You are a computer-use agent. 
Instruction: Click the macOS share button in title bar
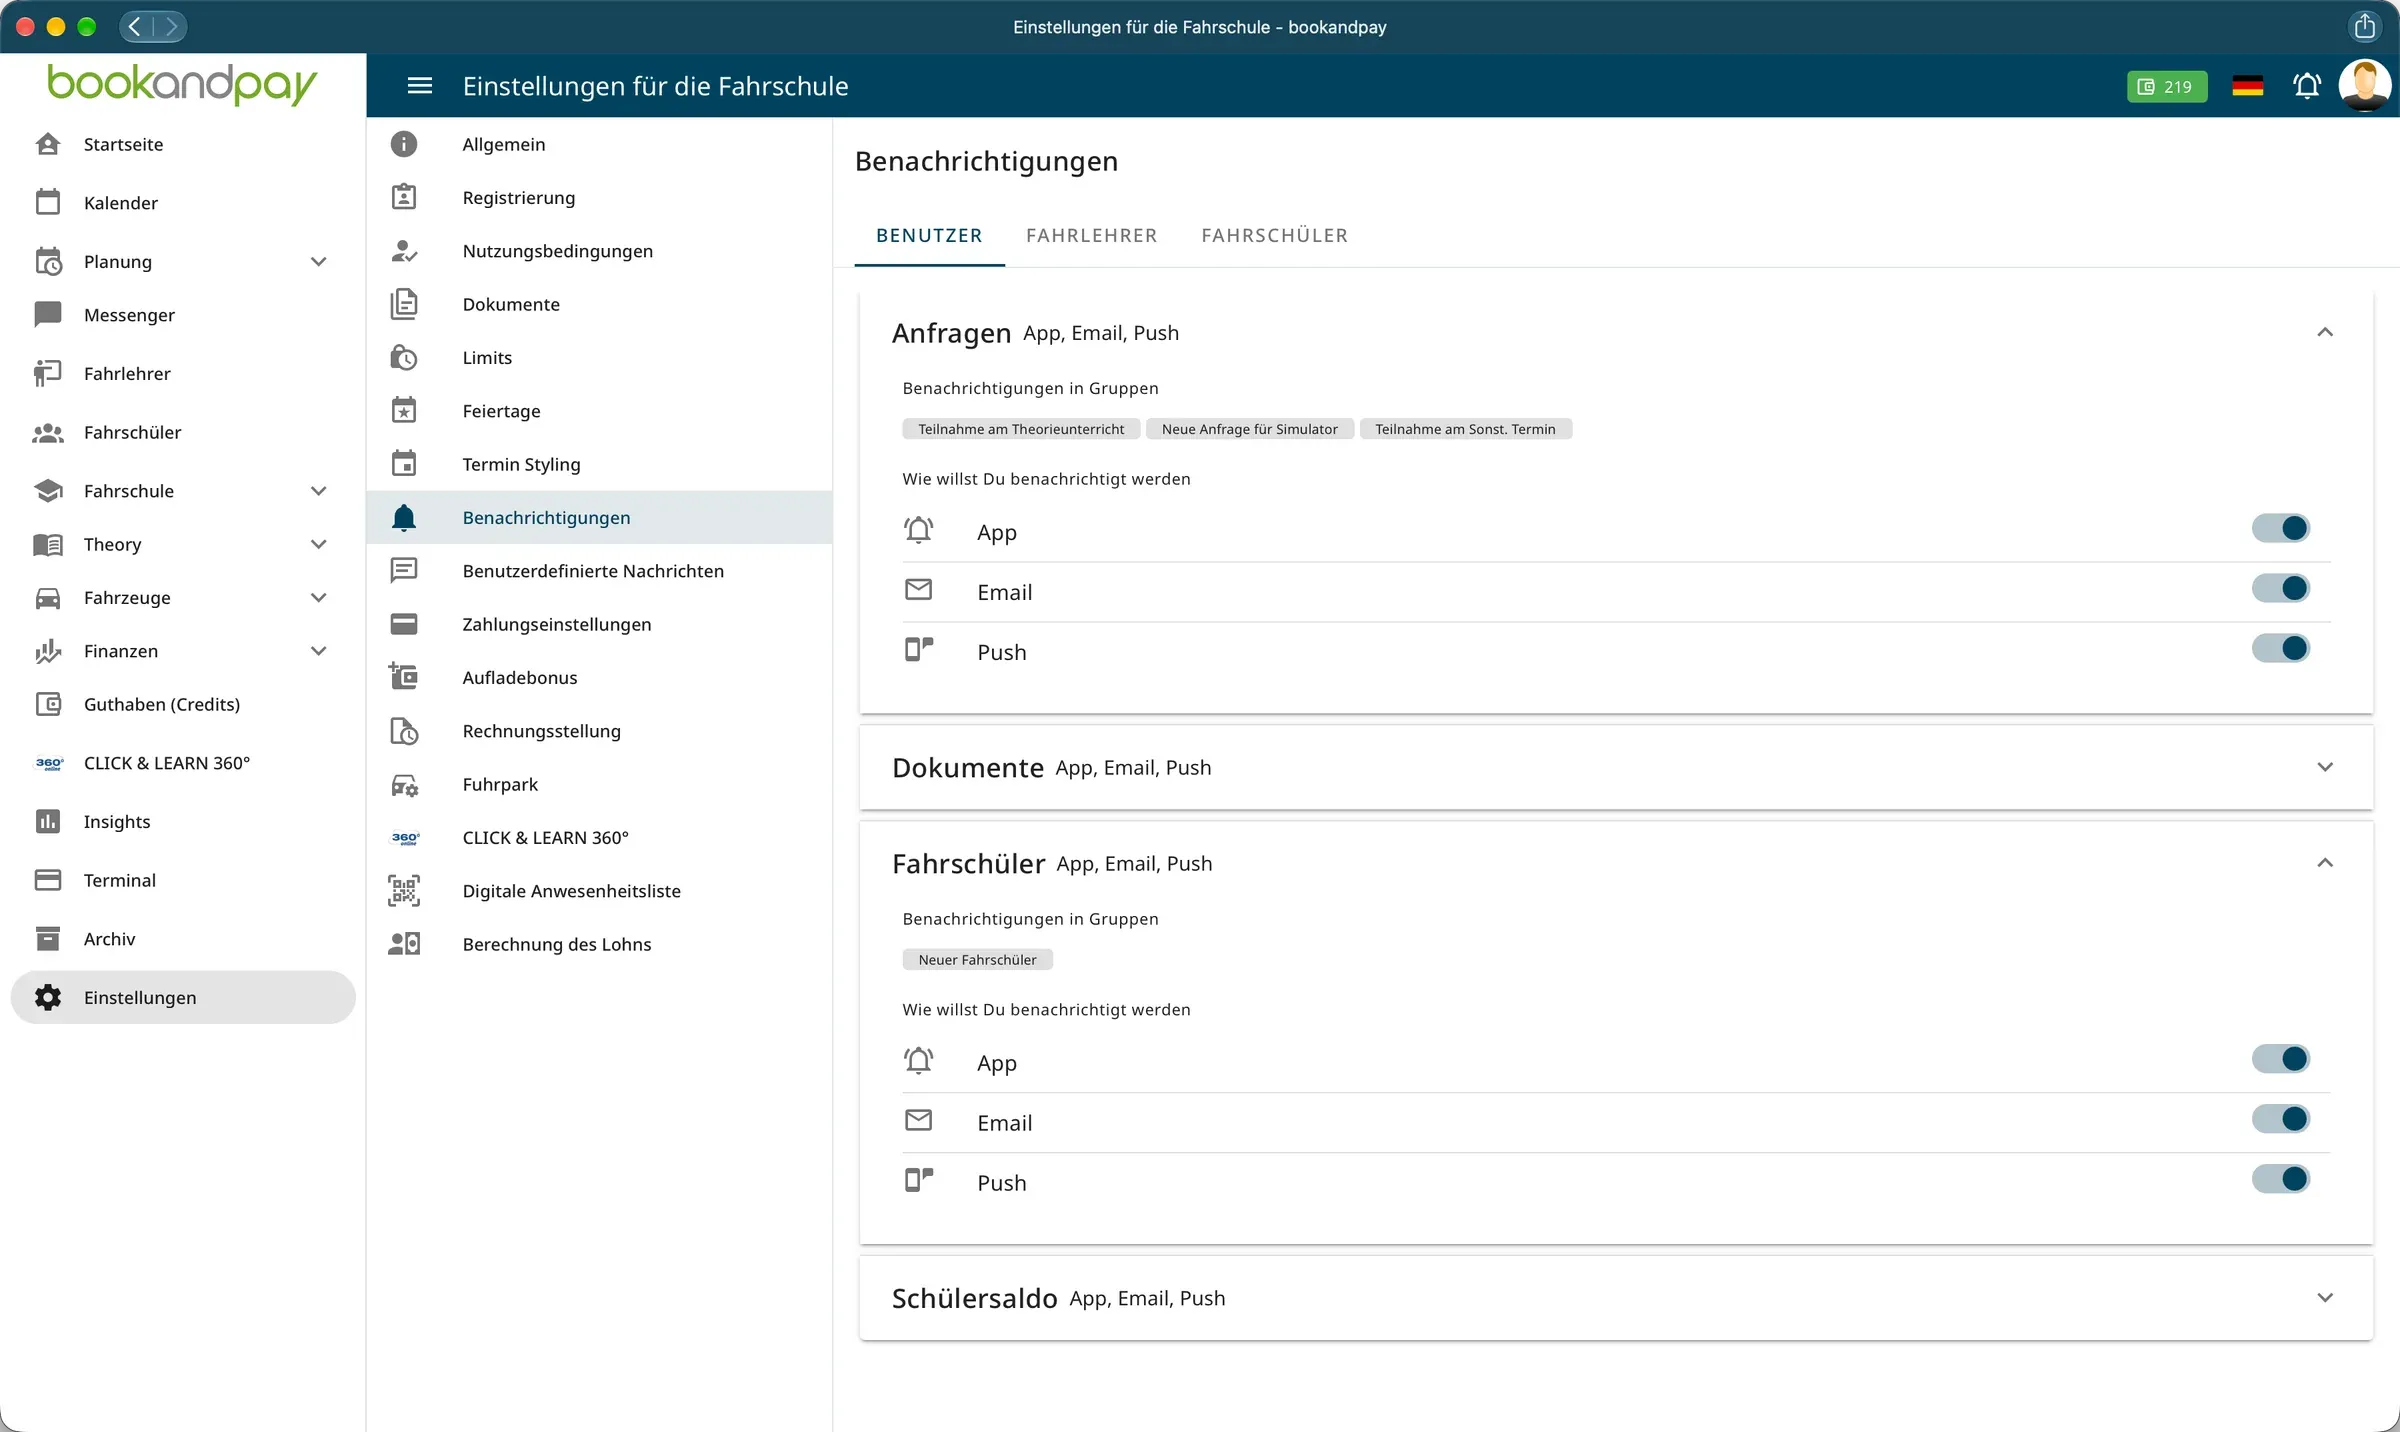pos(2364,26)
